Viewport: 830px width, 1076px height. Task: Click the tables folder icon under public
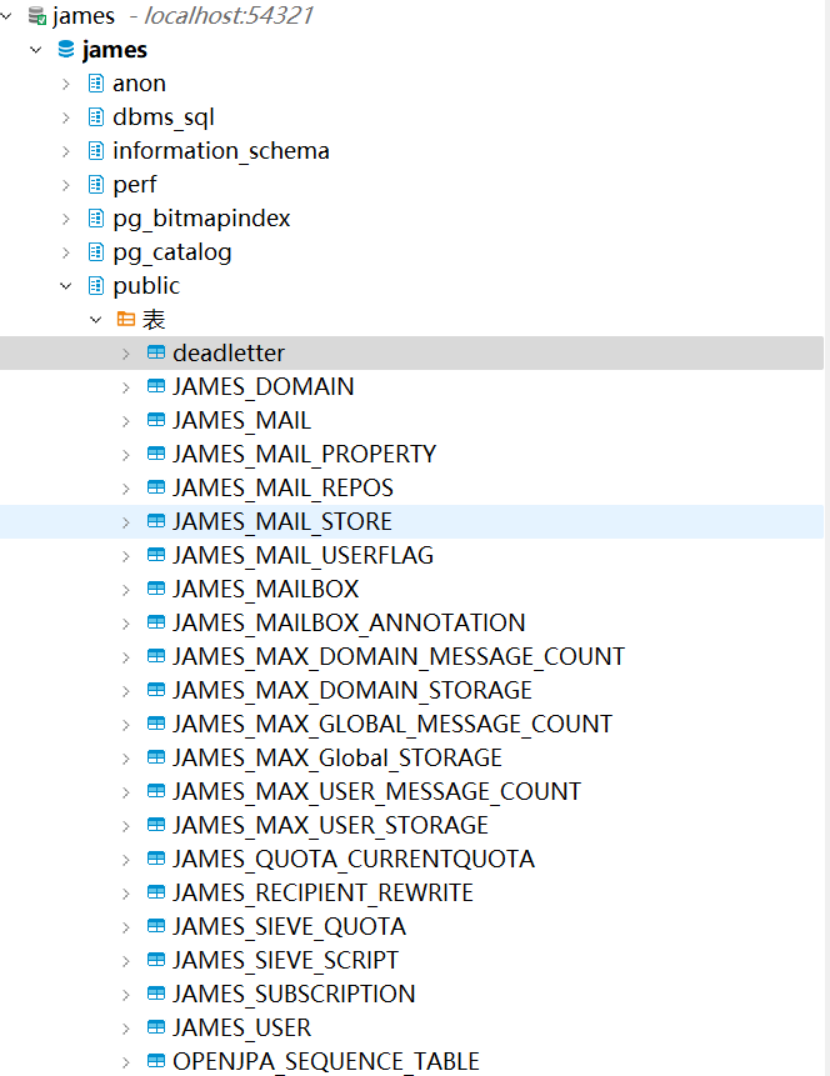[126, 319]
